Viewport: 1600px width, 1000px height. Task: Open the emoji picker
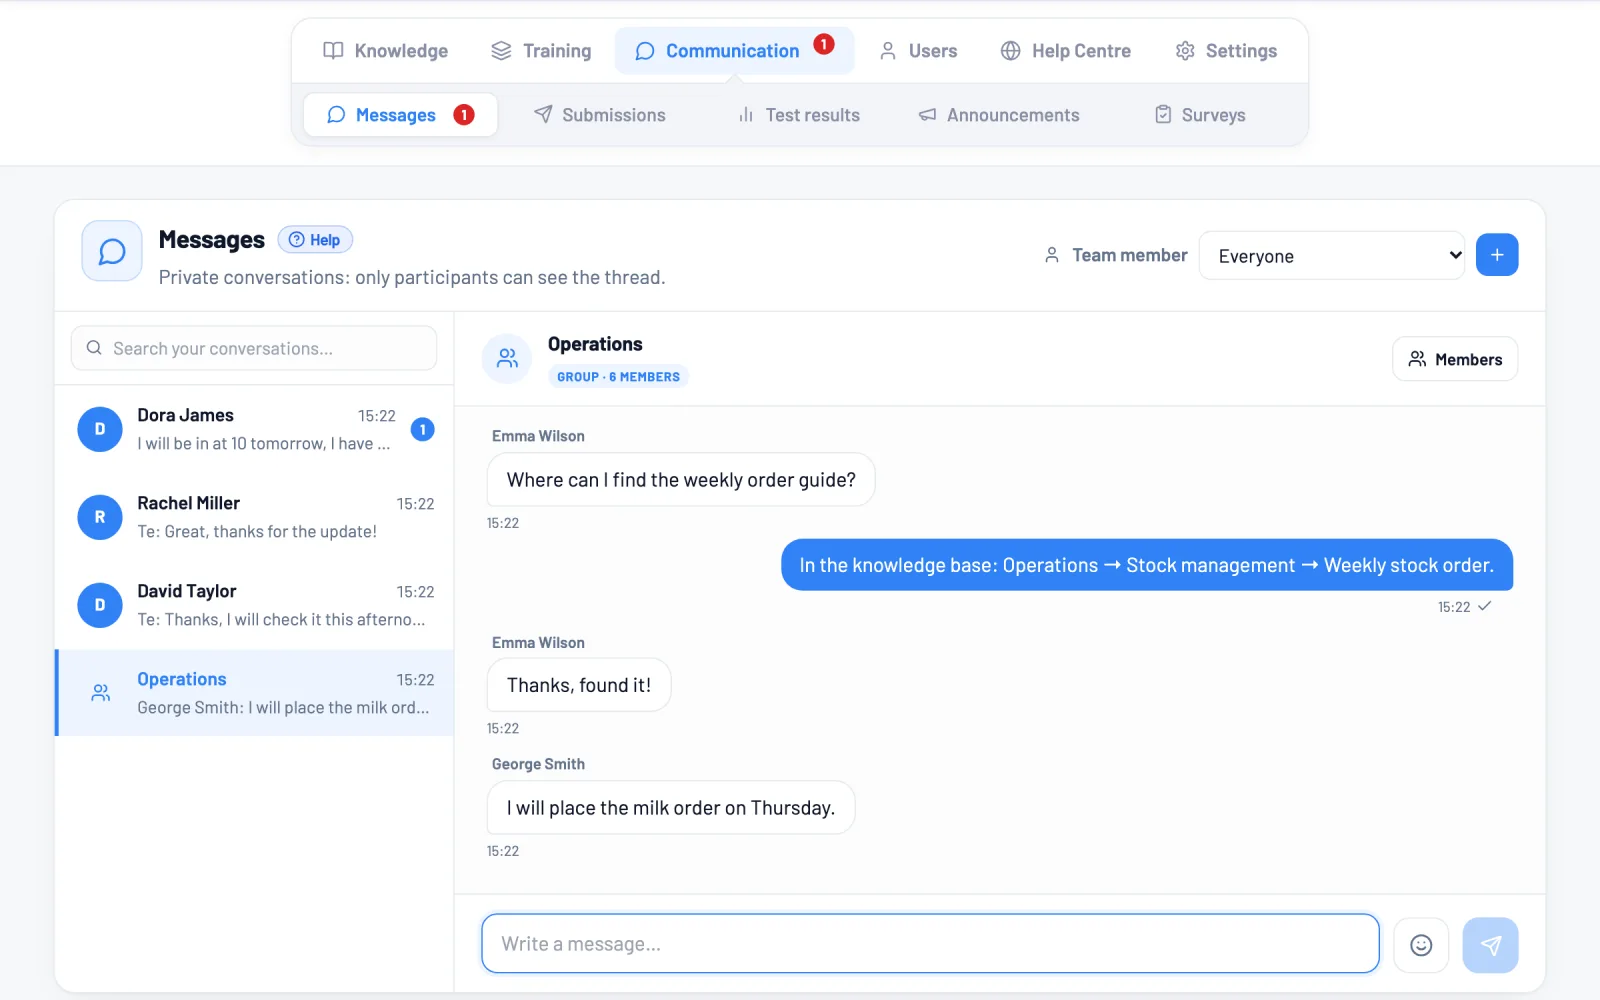[1421, 945]
